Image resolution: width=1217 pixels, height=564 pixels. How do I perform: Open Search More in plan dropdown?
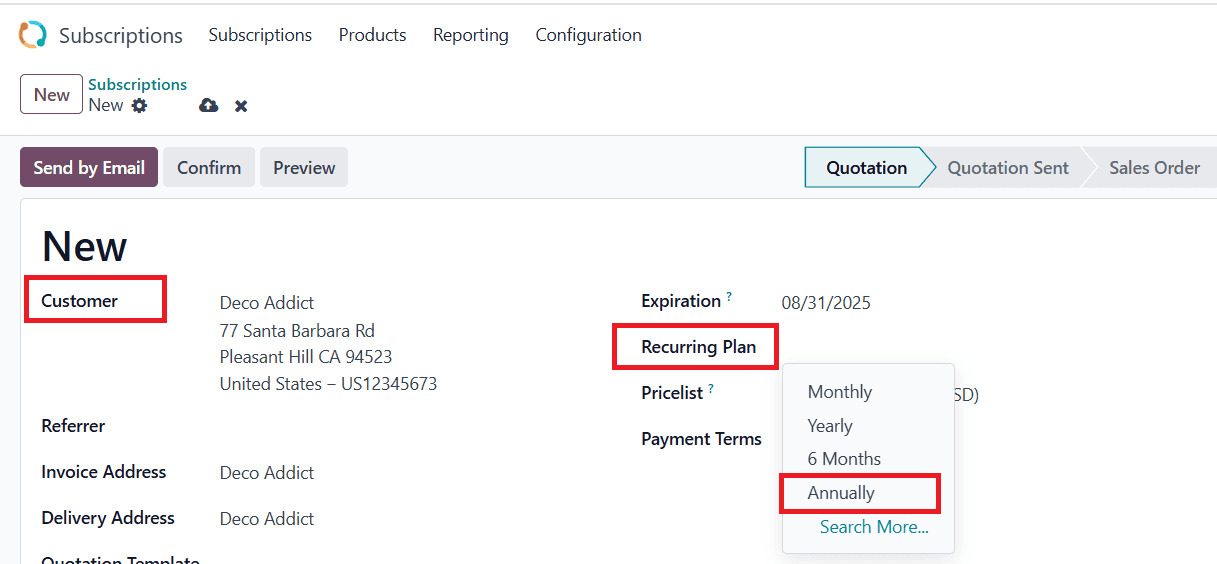[x=873, y=527]
